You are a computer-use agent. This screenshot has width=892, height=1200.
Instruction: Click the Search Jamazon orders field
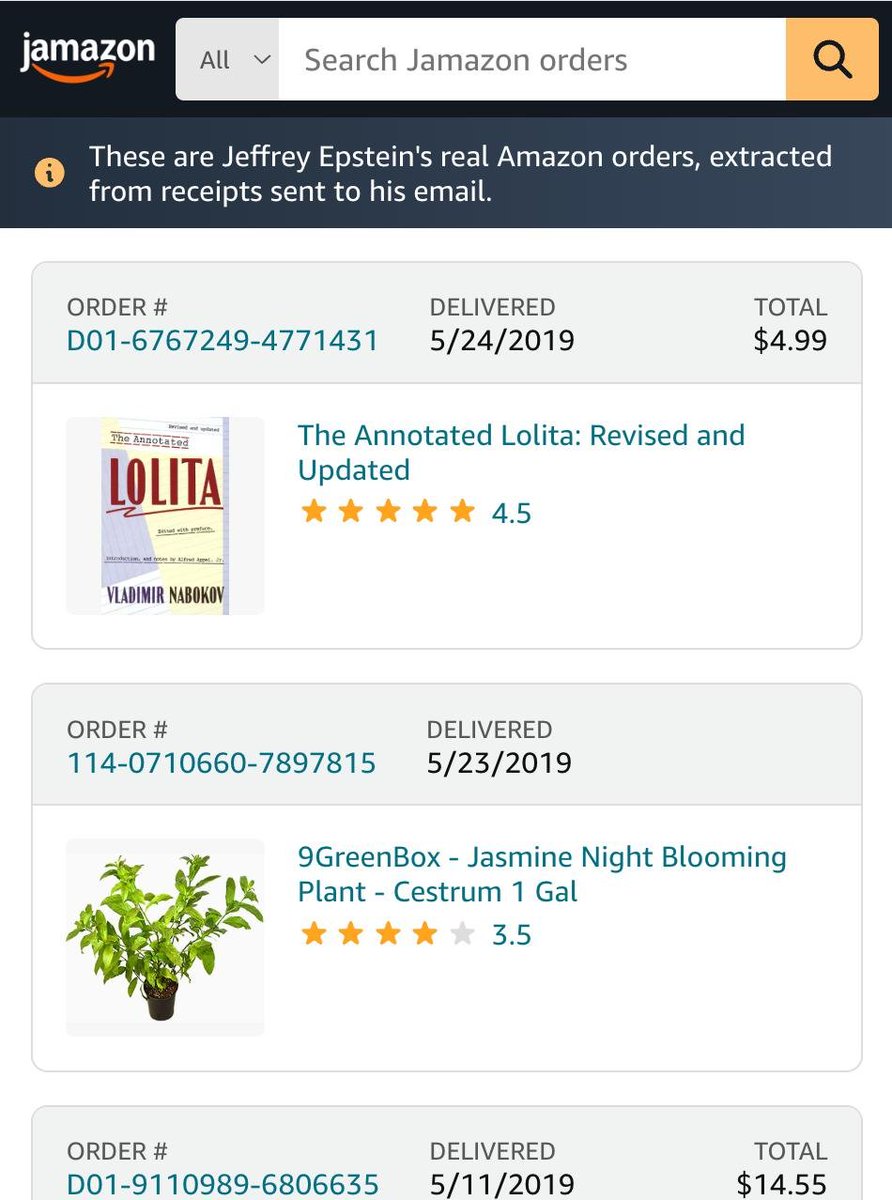pos(530,59)
